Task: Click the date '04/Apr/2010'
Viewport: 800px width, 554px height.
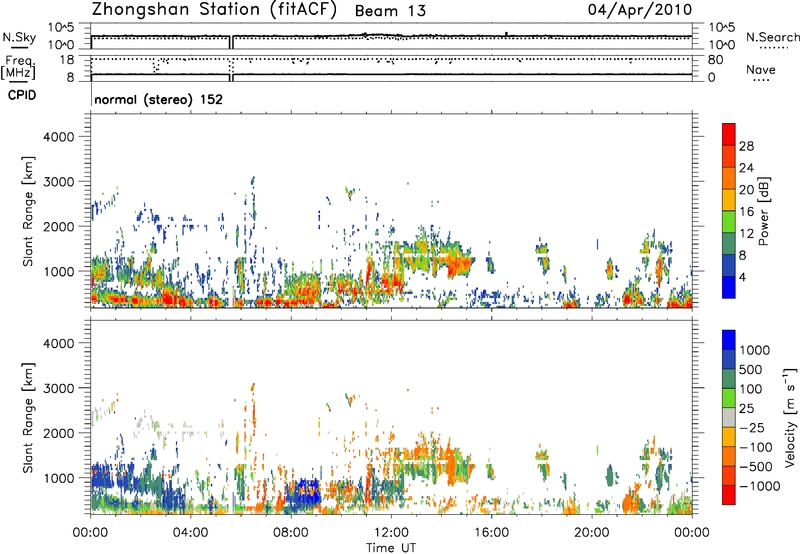Action: (640, 10)
